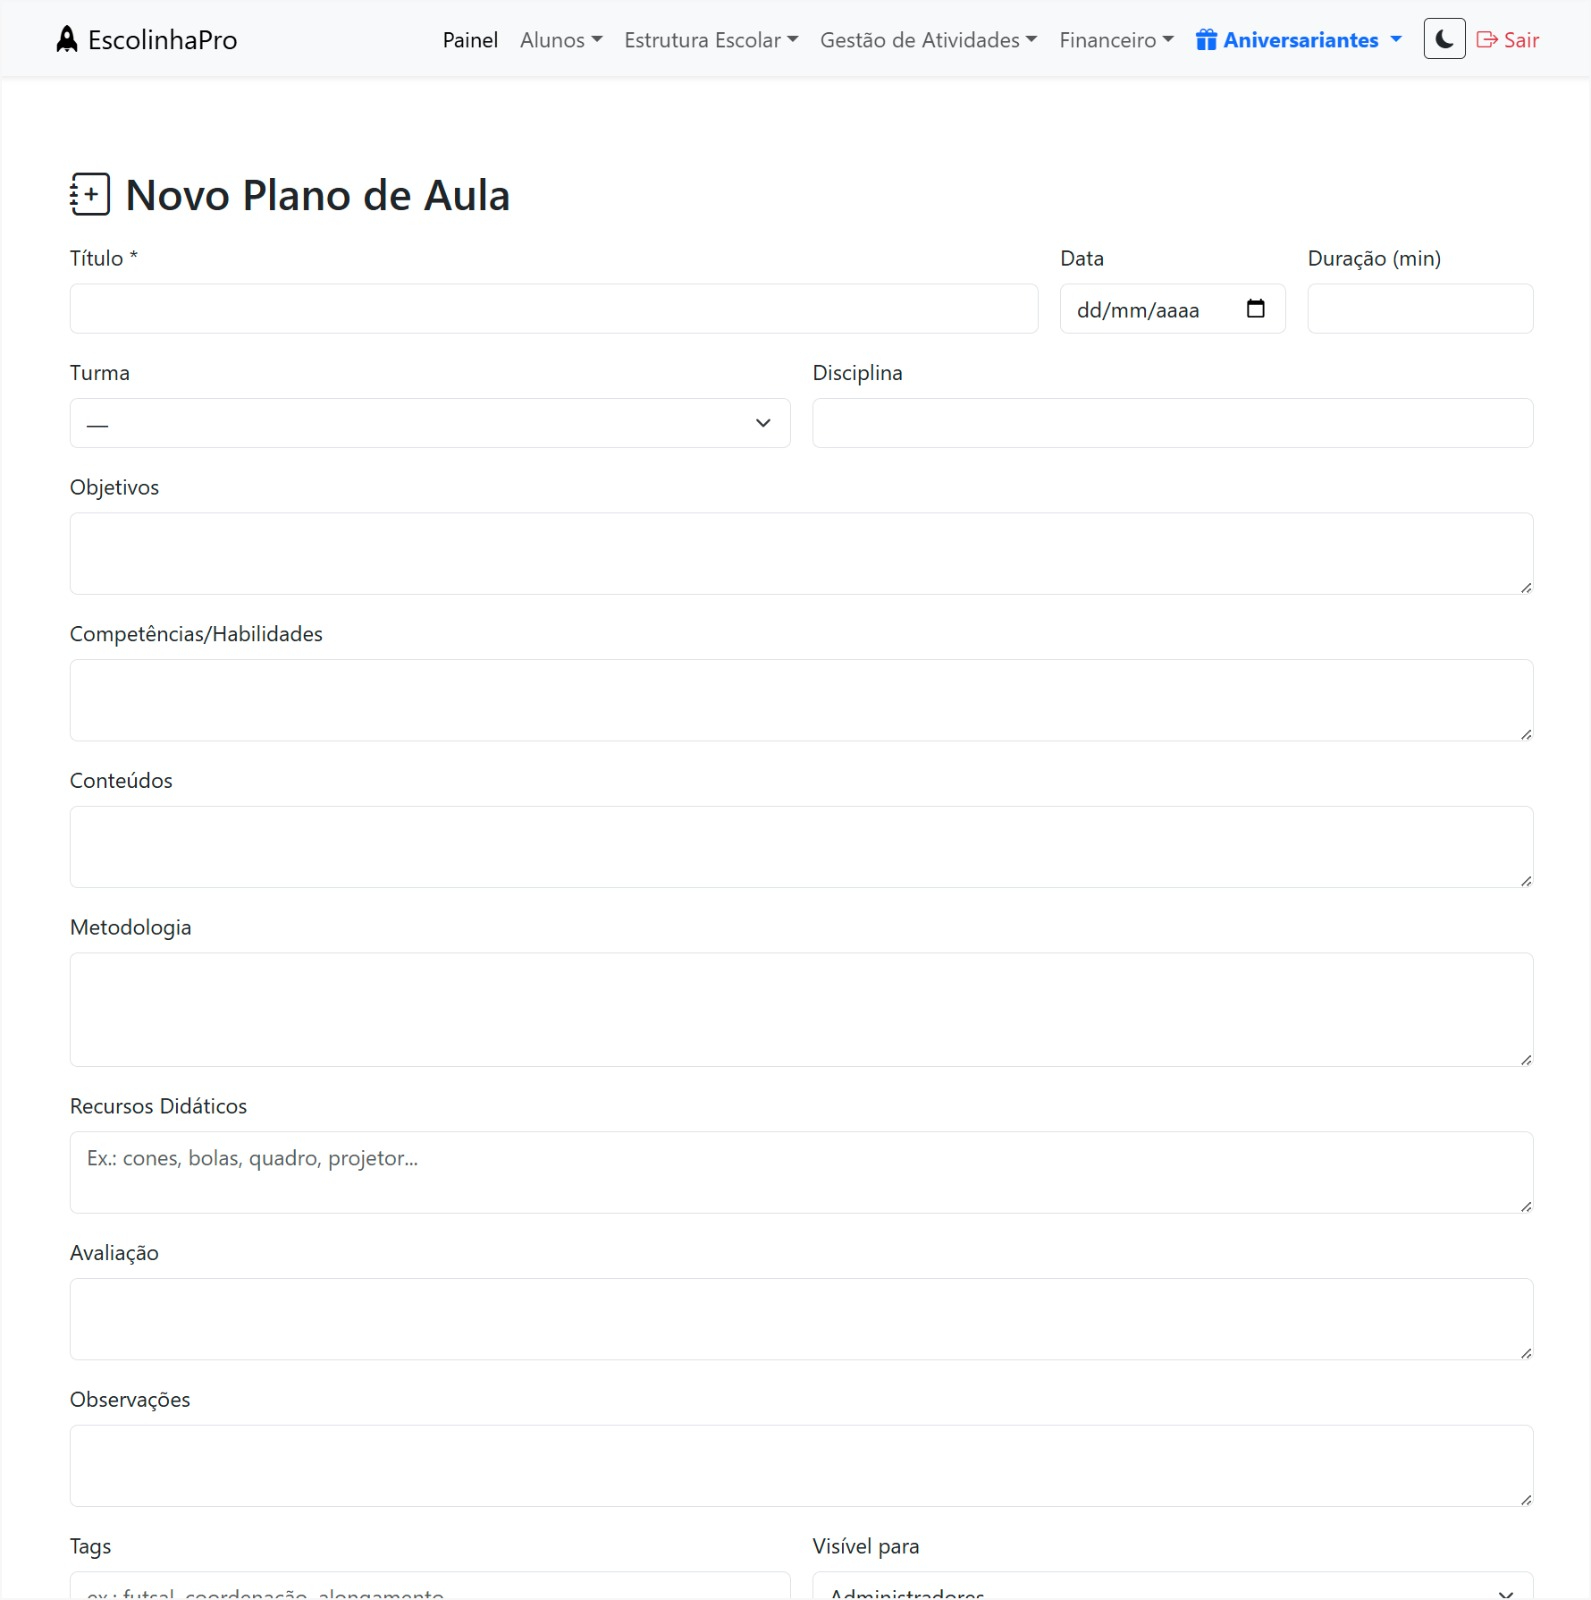Toggle dark mode with the moon button
1591x1600 pixels.
[1444, 40]
